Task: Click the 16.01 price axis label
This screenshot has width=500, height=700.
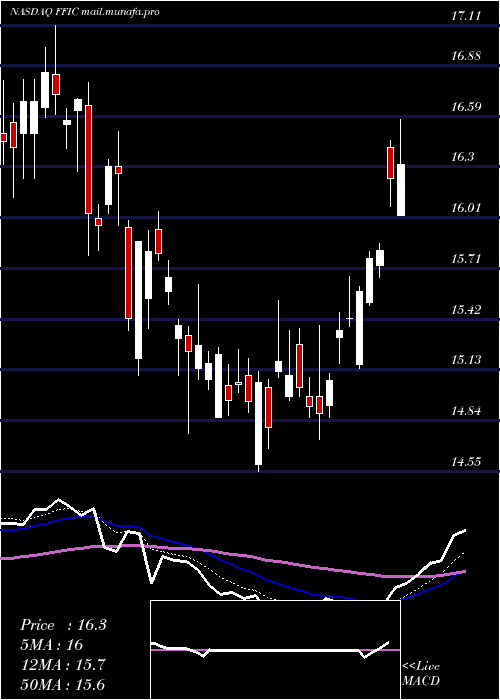Action: point(466,208)
